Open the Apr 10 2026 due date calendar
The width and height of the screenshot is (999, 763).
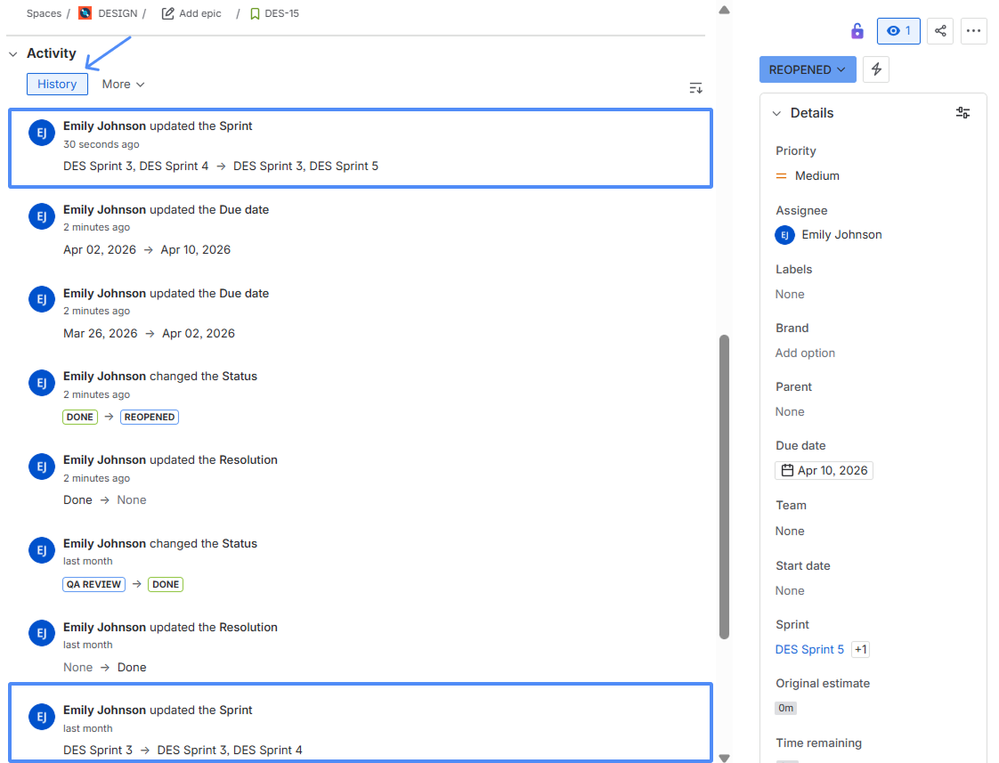point(823,470)
